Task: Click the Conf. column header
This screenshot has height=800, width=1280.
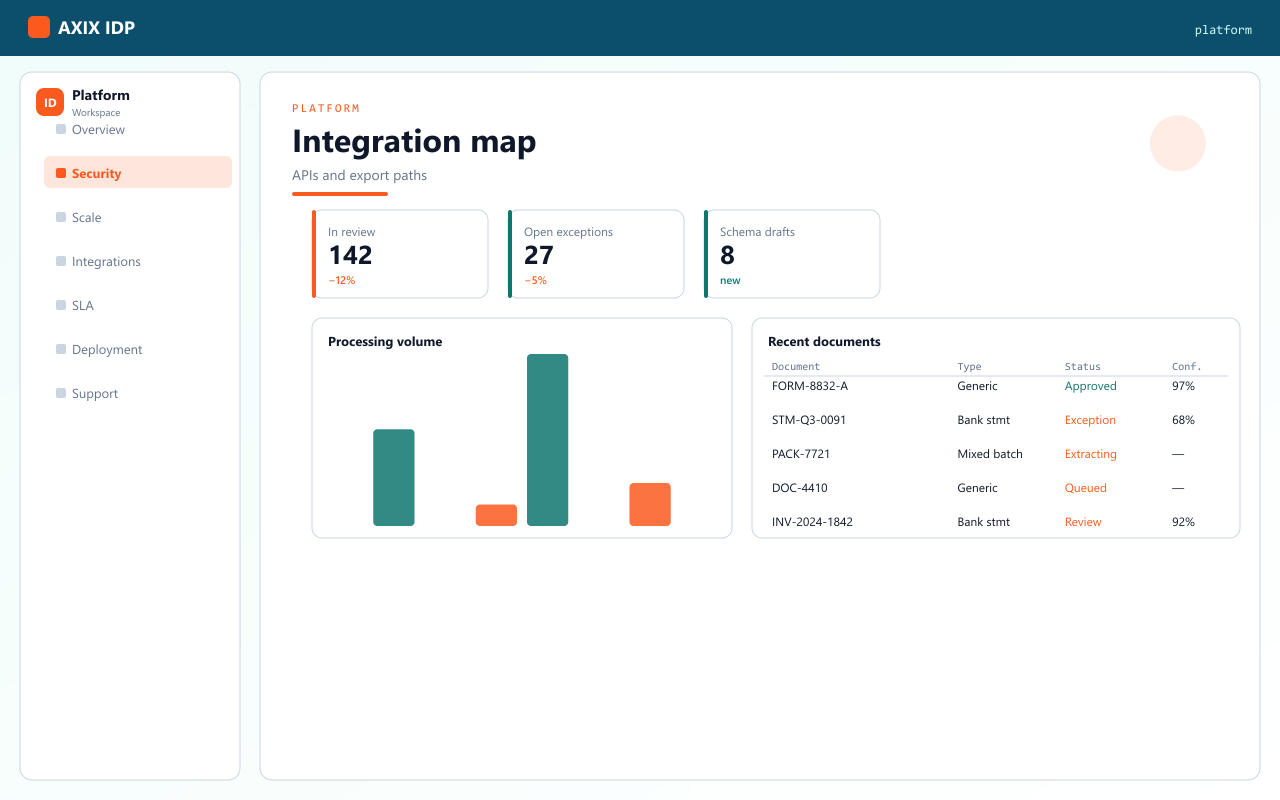Action: click(1187, 367)
